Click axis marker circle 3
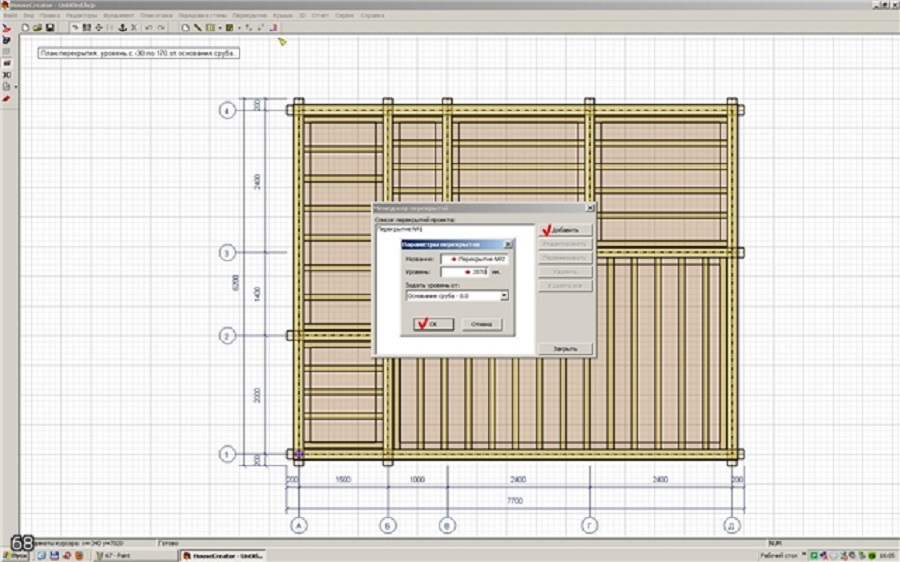900x562 pixels. [227, 253]
